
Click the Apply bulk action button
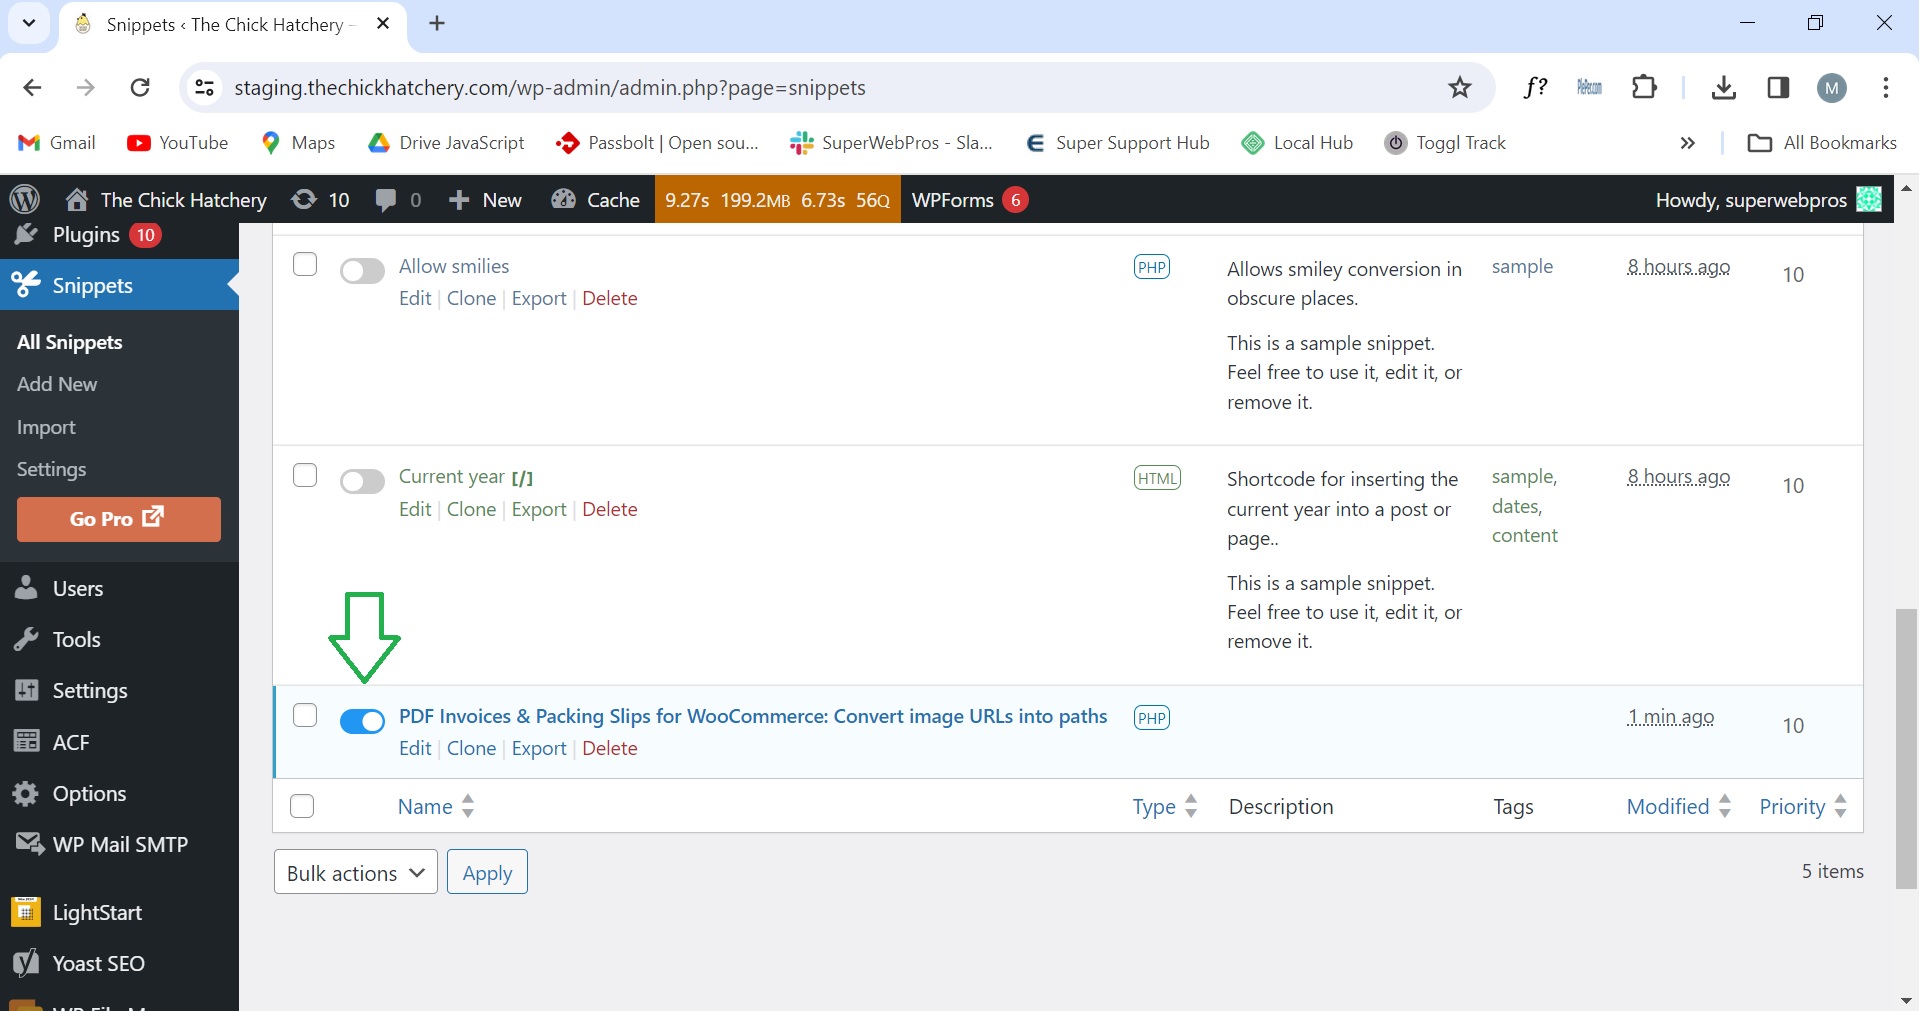(x=487, y=872)
